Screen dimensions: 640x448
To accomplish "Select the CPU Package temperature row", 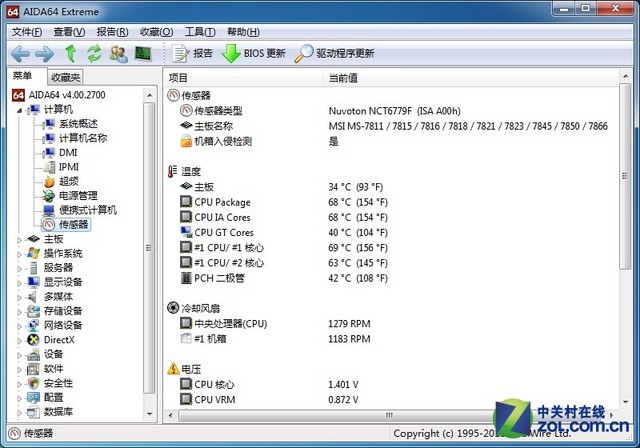I will click(392, 202).
